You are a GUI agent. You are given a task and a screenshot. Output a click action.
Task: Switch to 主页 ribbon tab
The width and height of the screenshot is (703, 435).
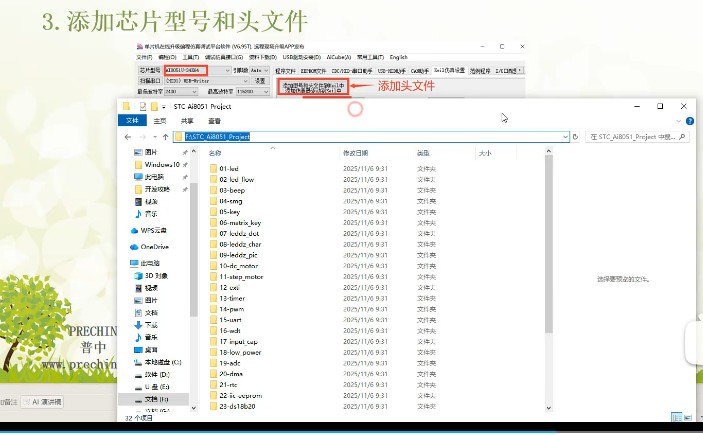click(160, 121)
